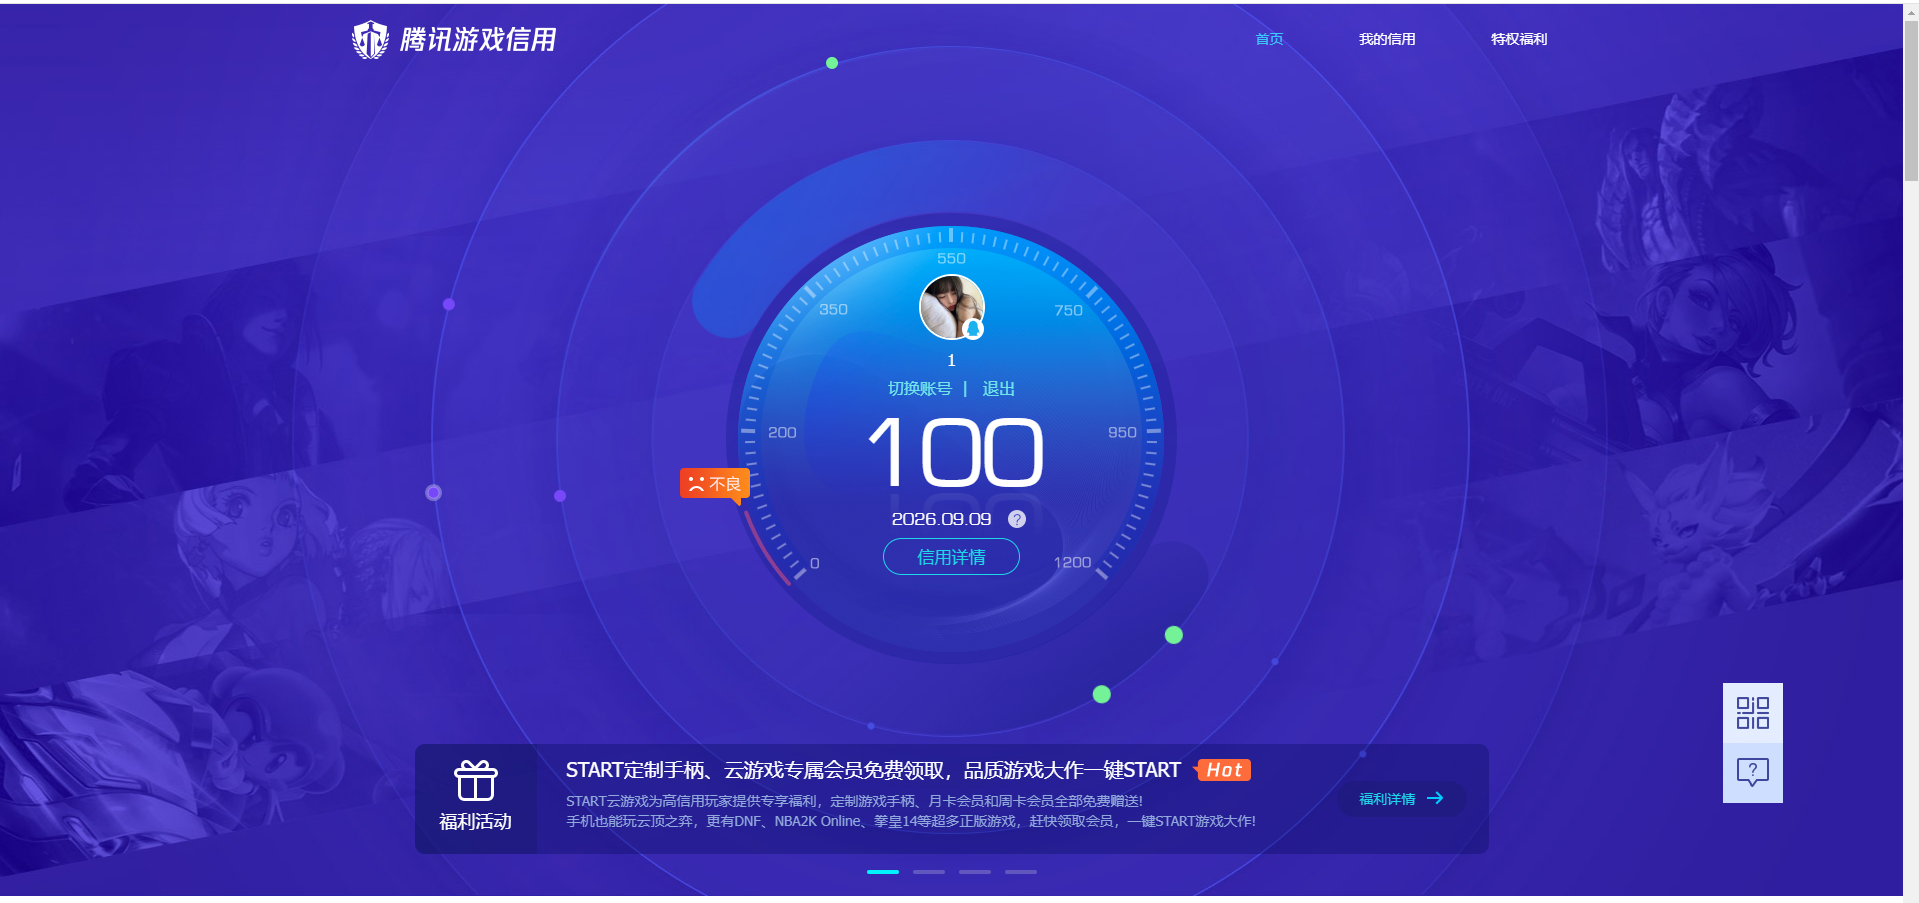Select the second carousel indicator

[x=929, y=872]
